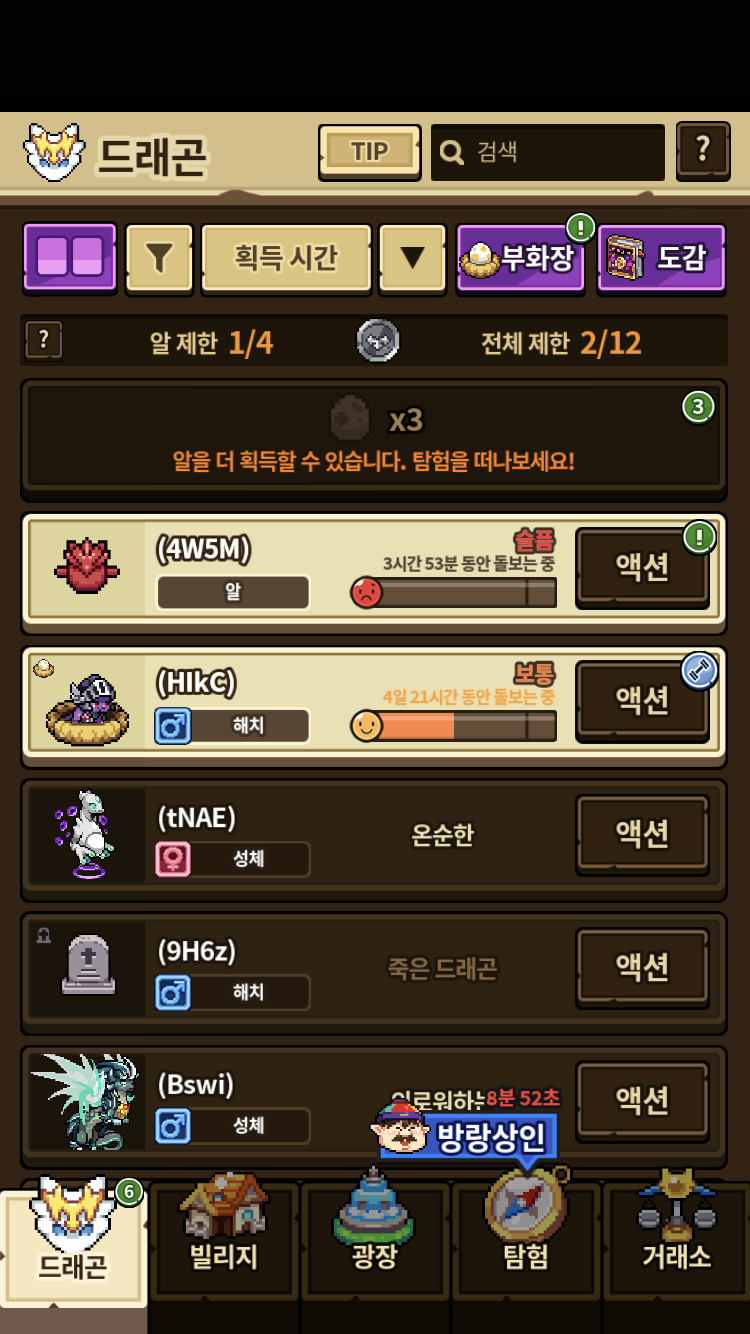750x1334 pixels.
Task: Tap the grey coin icon between limits
Action: 377,341
